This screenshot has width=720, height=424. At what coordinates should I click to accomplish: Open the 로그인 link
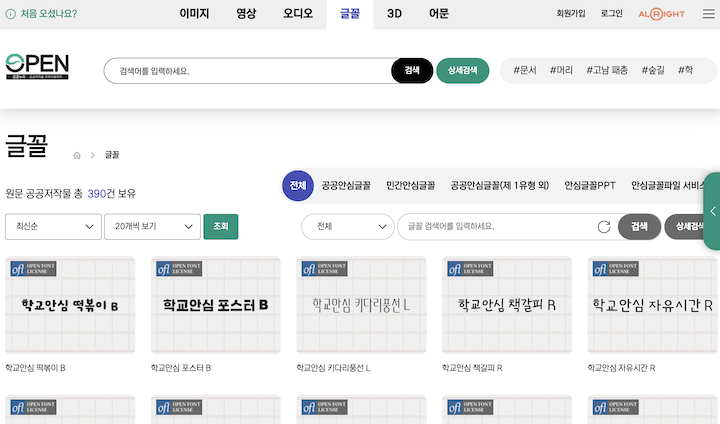(612, 14)
